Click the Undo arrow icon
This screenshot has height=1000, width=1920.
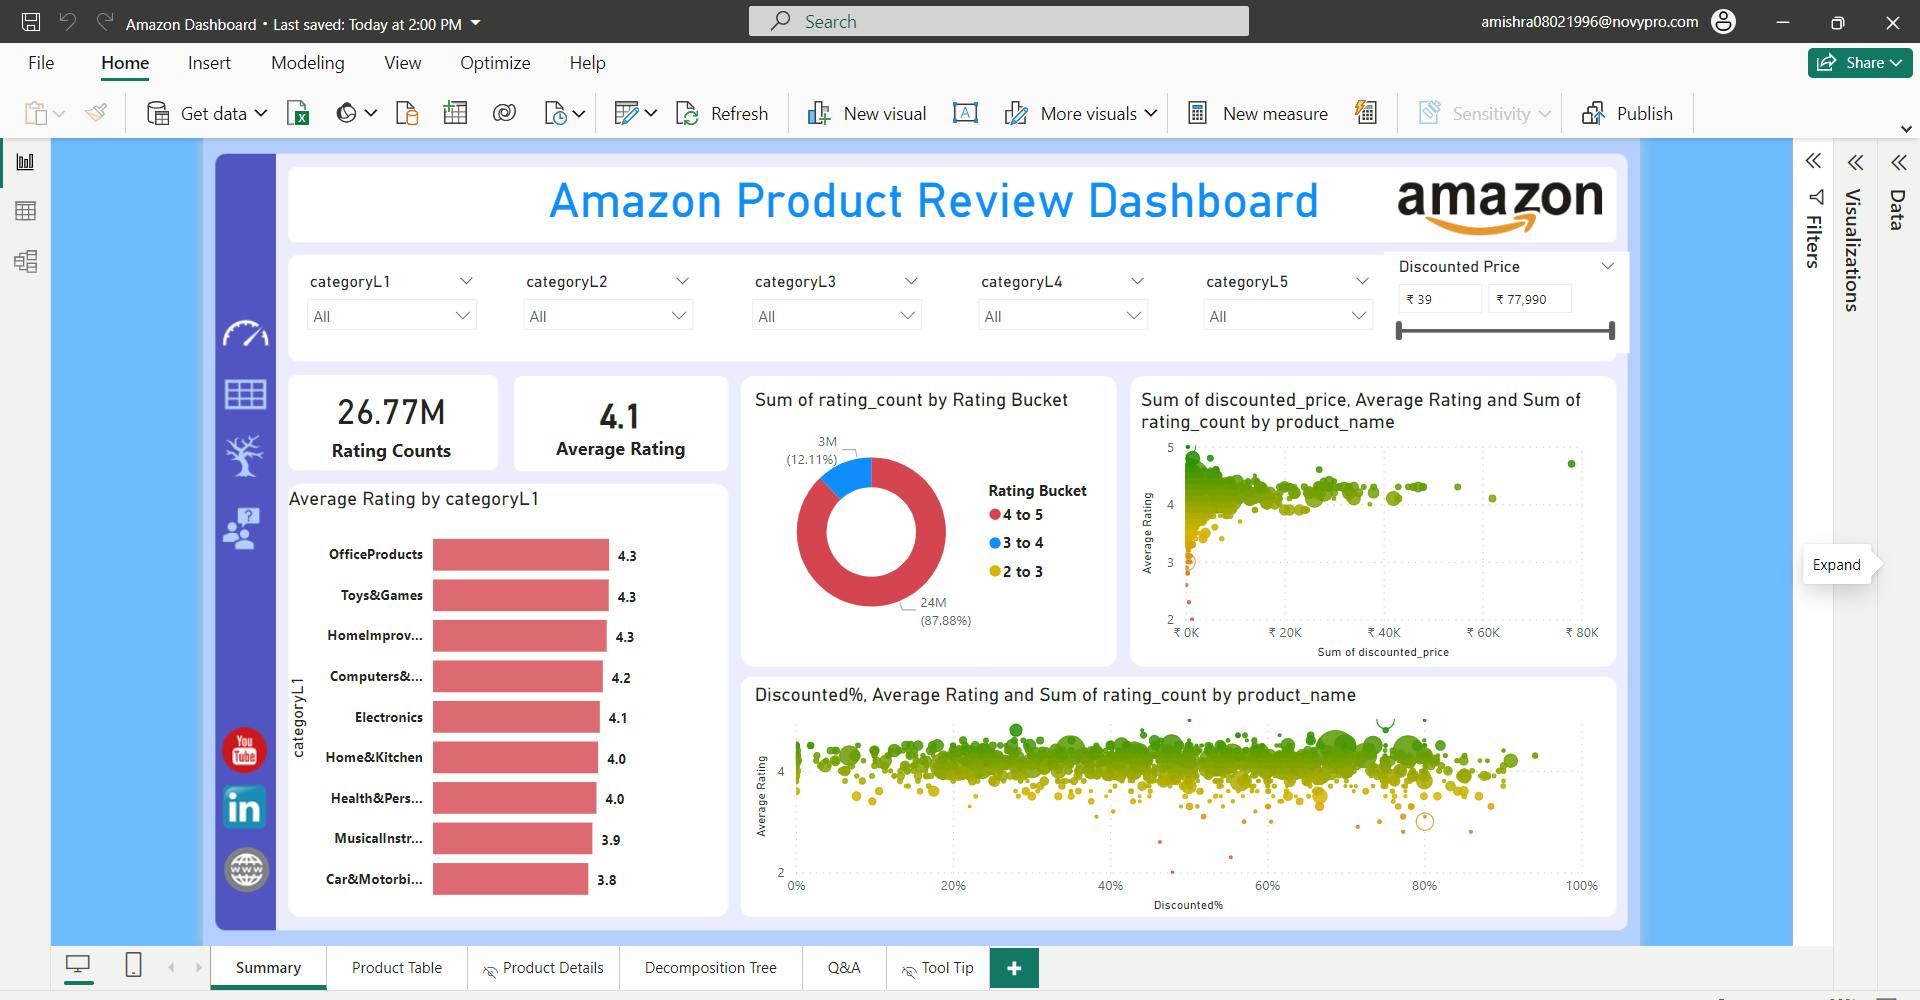(x=67, y=21)
